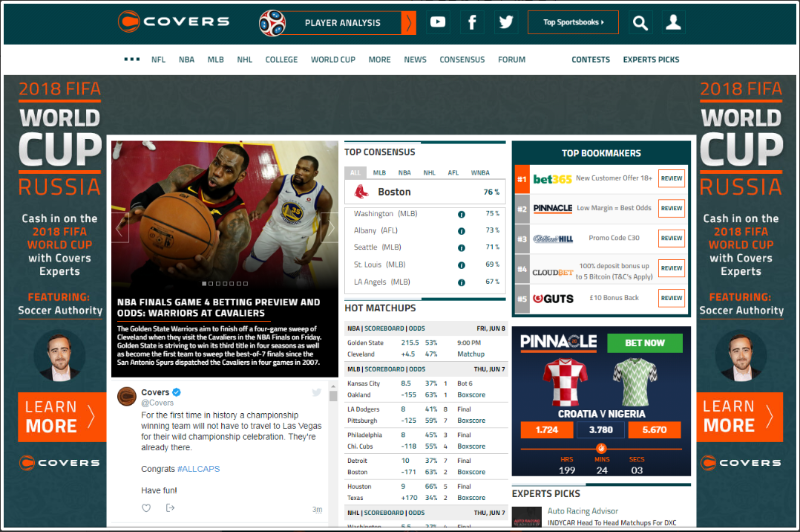Open the Covers Twitter icon in header
This screenshot has width=800, height=532.
point(506,22)
